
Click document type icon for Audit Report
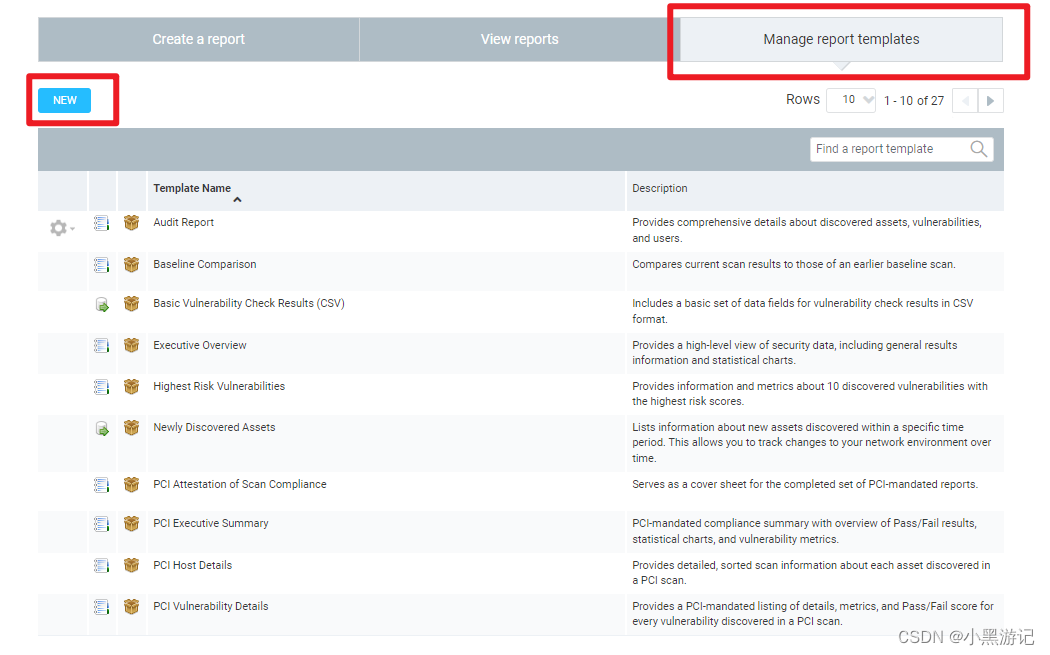[101, 224]
